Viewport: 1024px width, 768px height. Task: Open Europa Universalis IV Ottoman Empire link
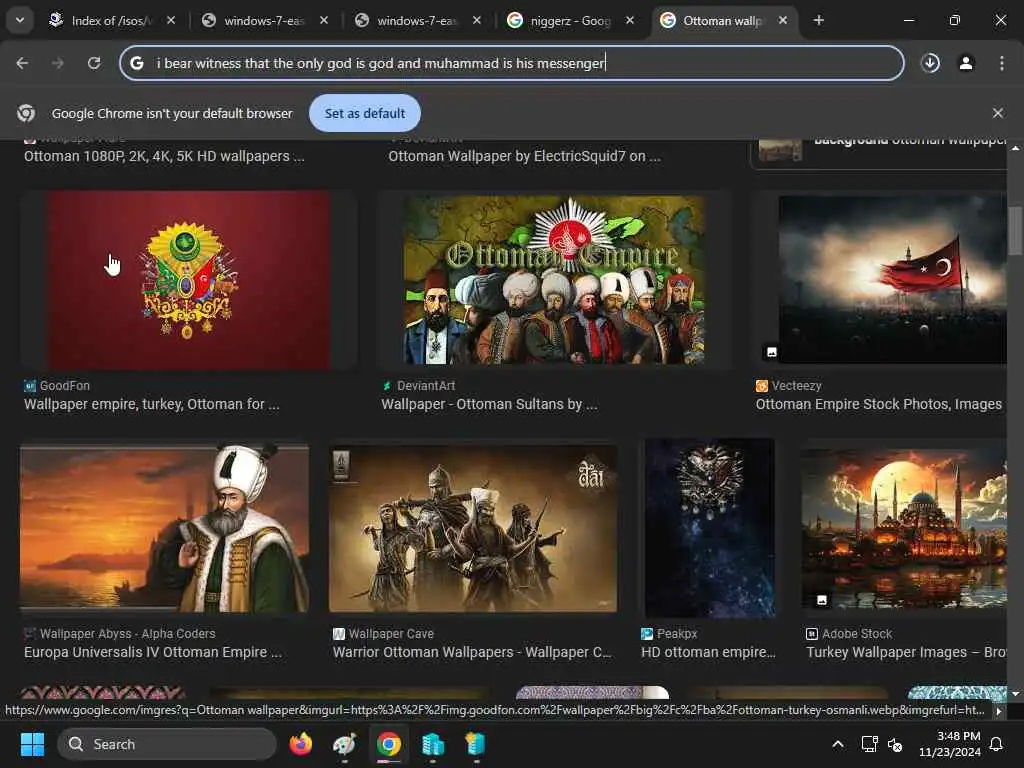point(153,652)
